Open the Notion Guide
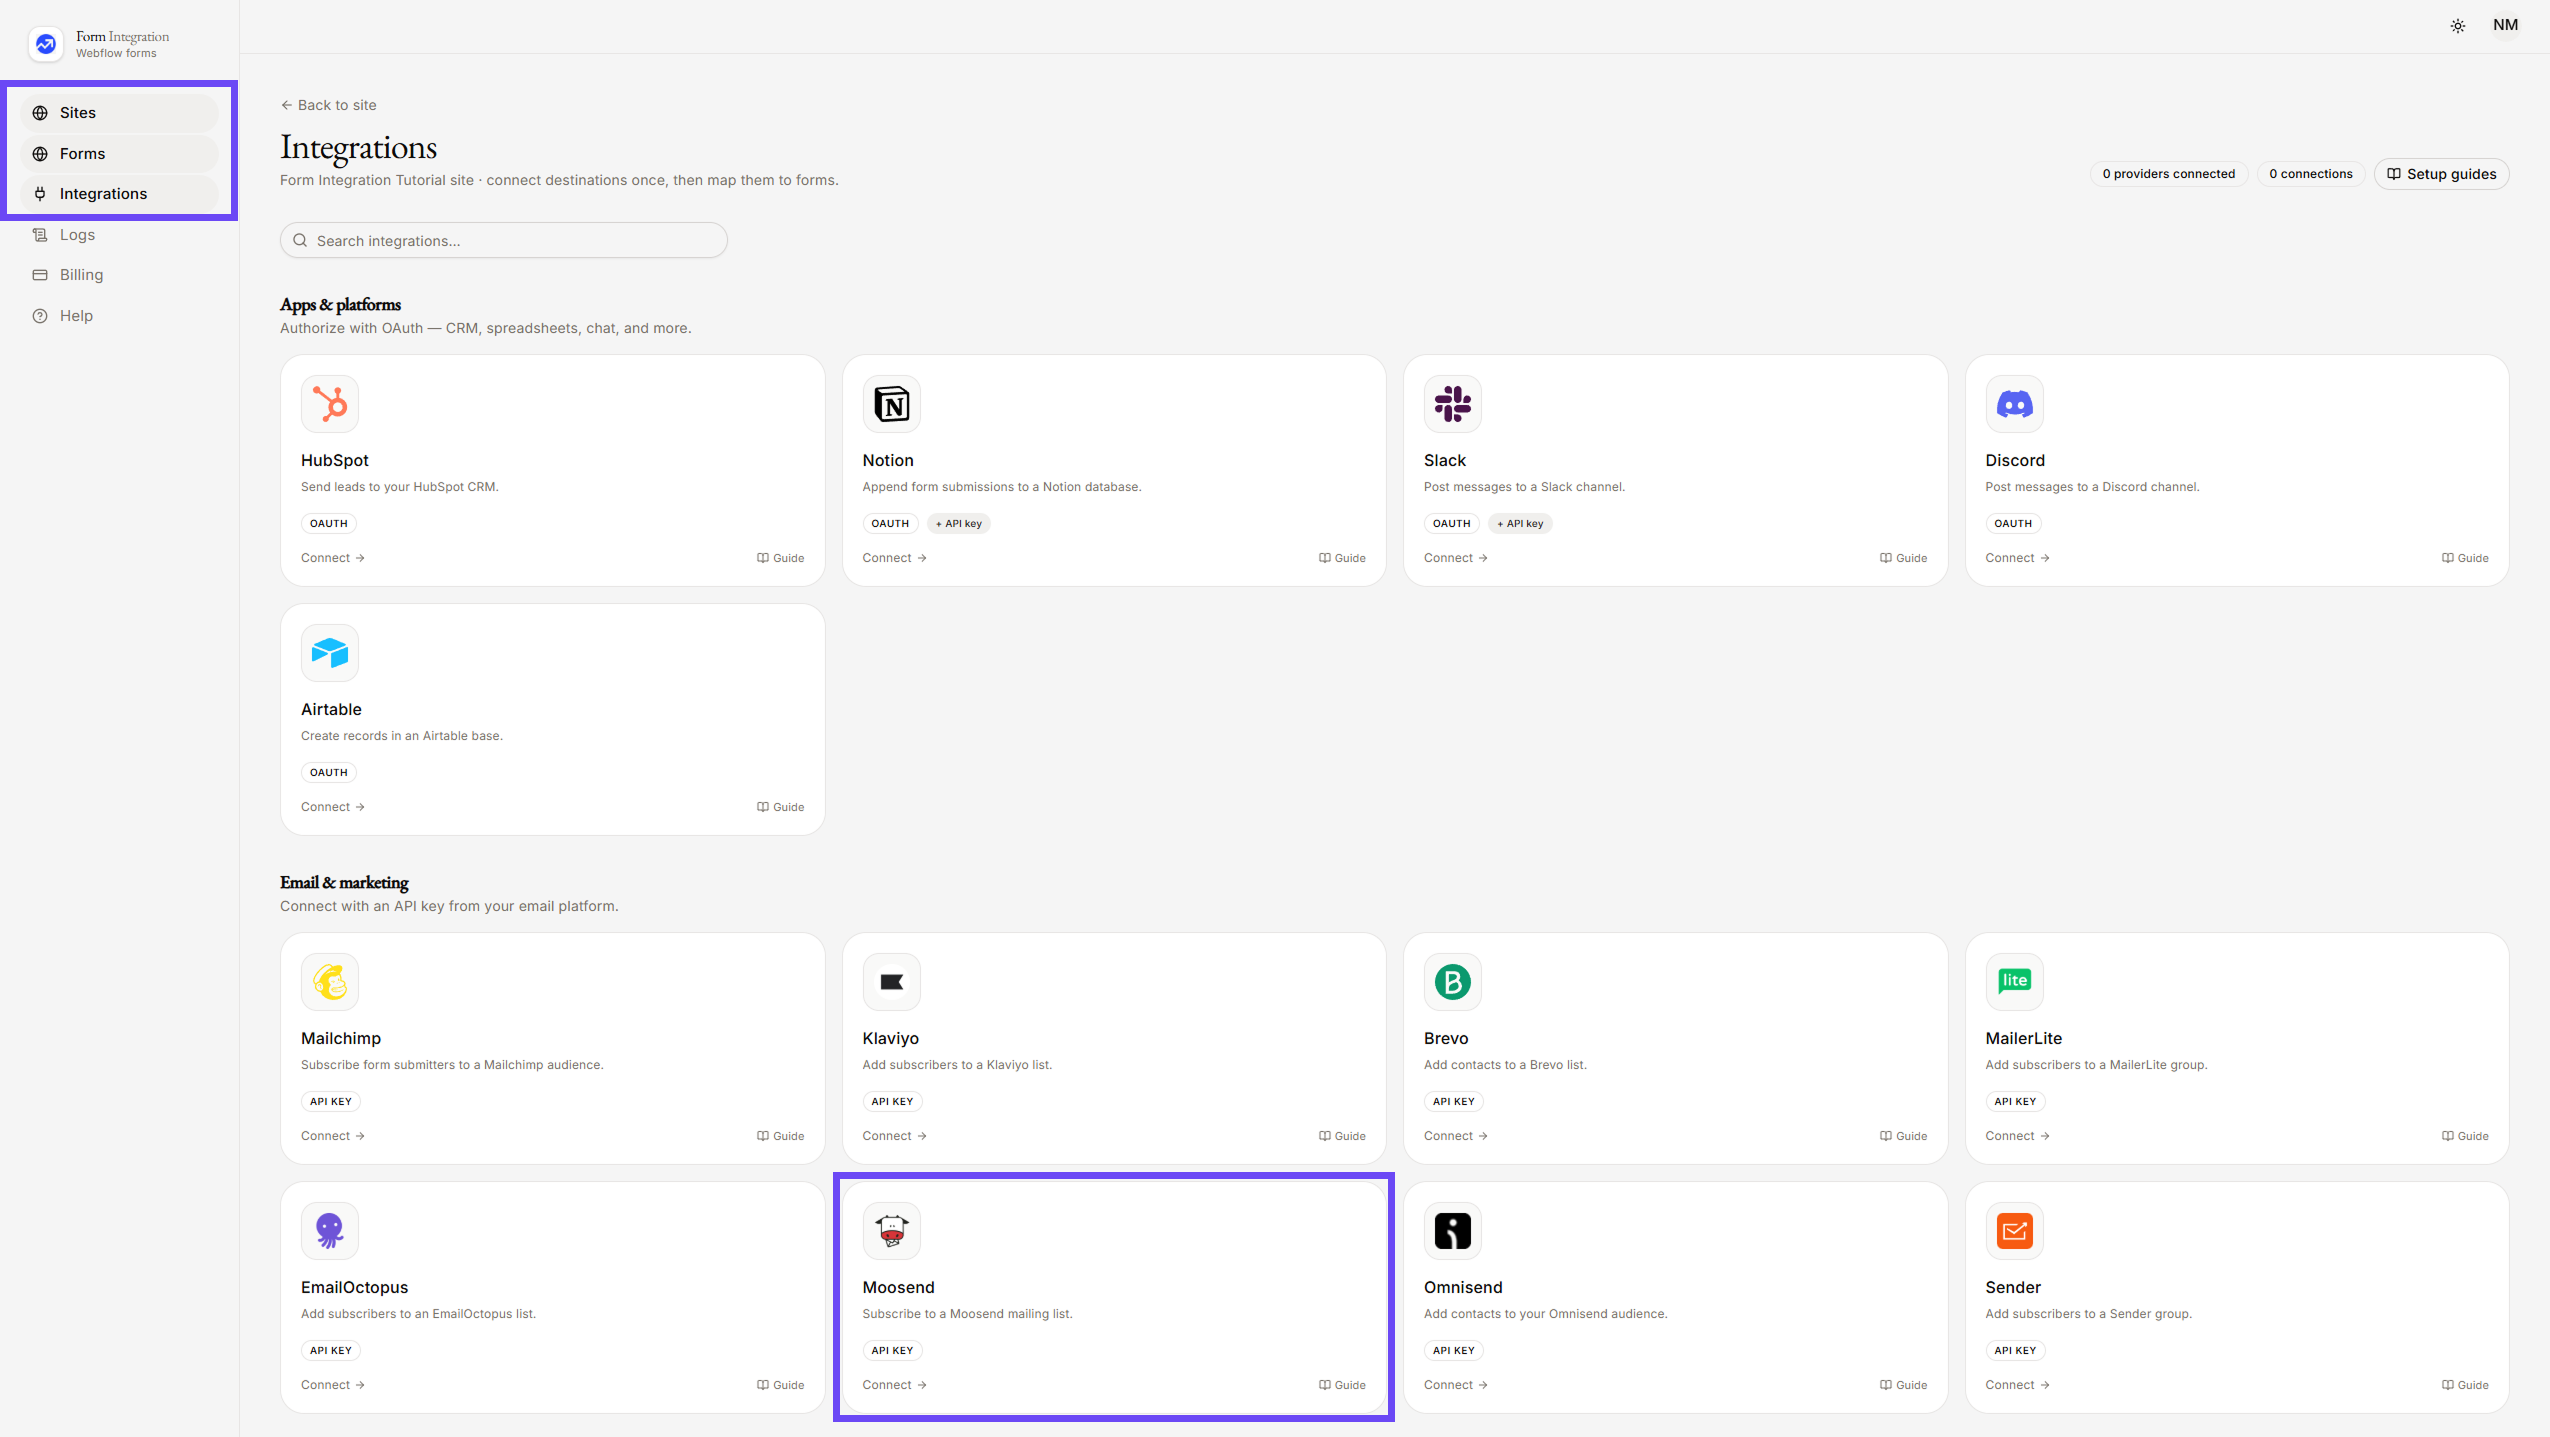 pos(1342,558)
